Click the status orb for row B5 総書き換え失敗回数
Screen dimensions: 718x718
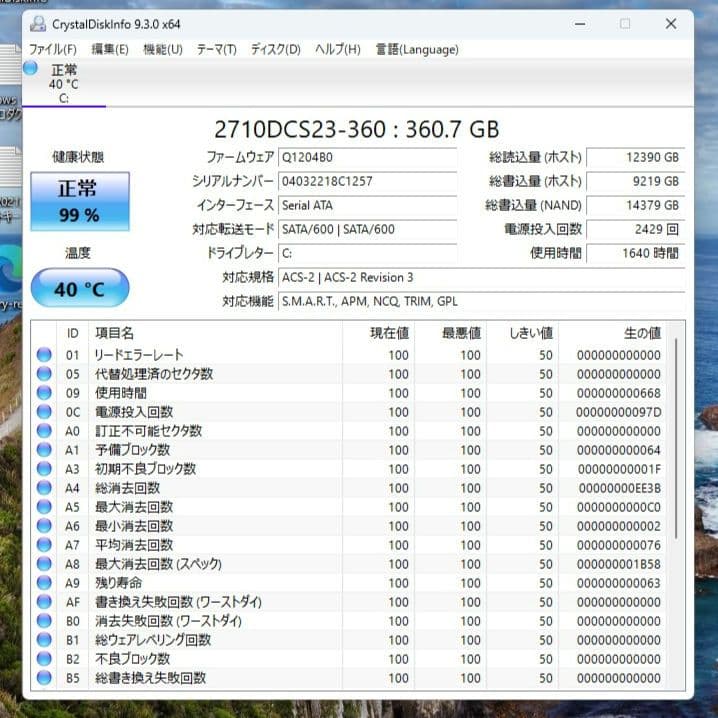pyautogui.click(x=44, y=678)
